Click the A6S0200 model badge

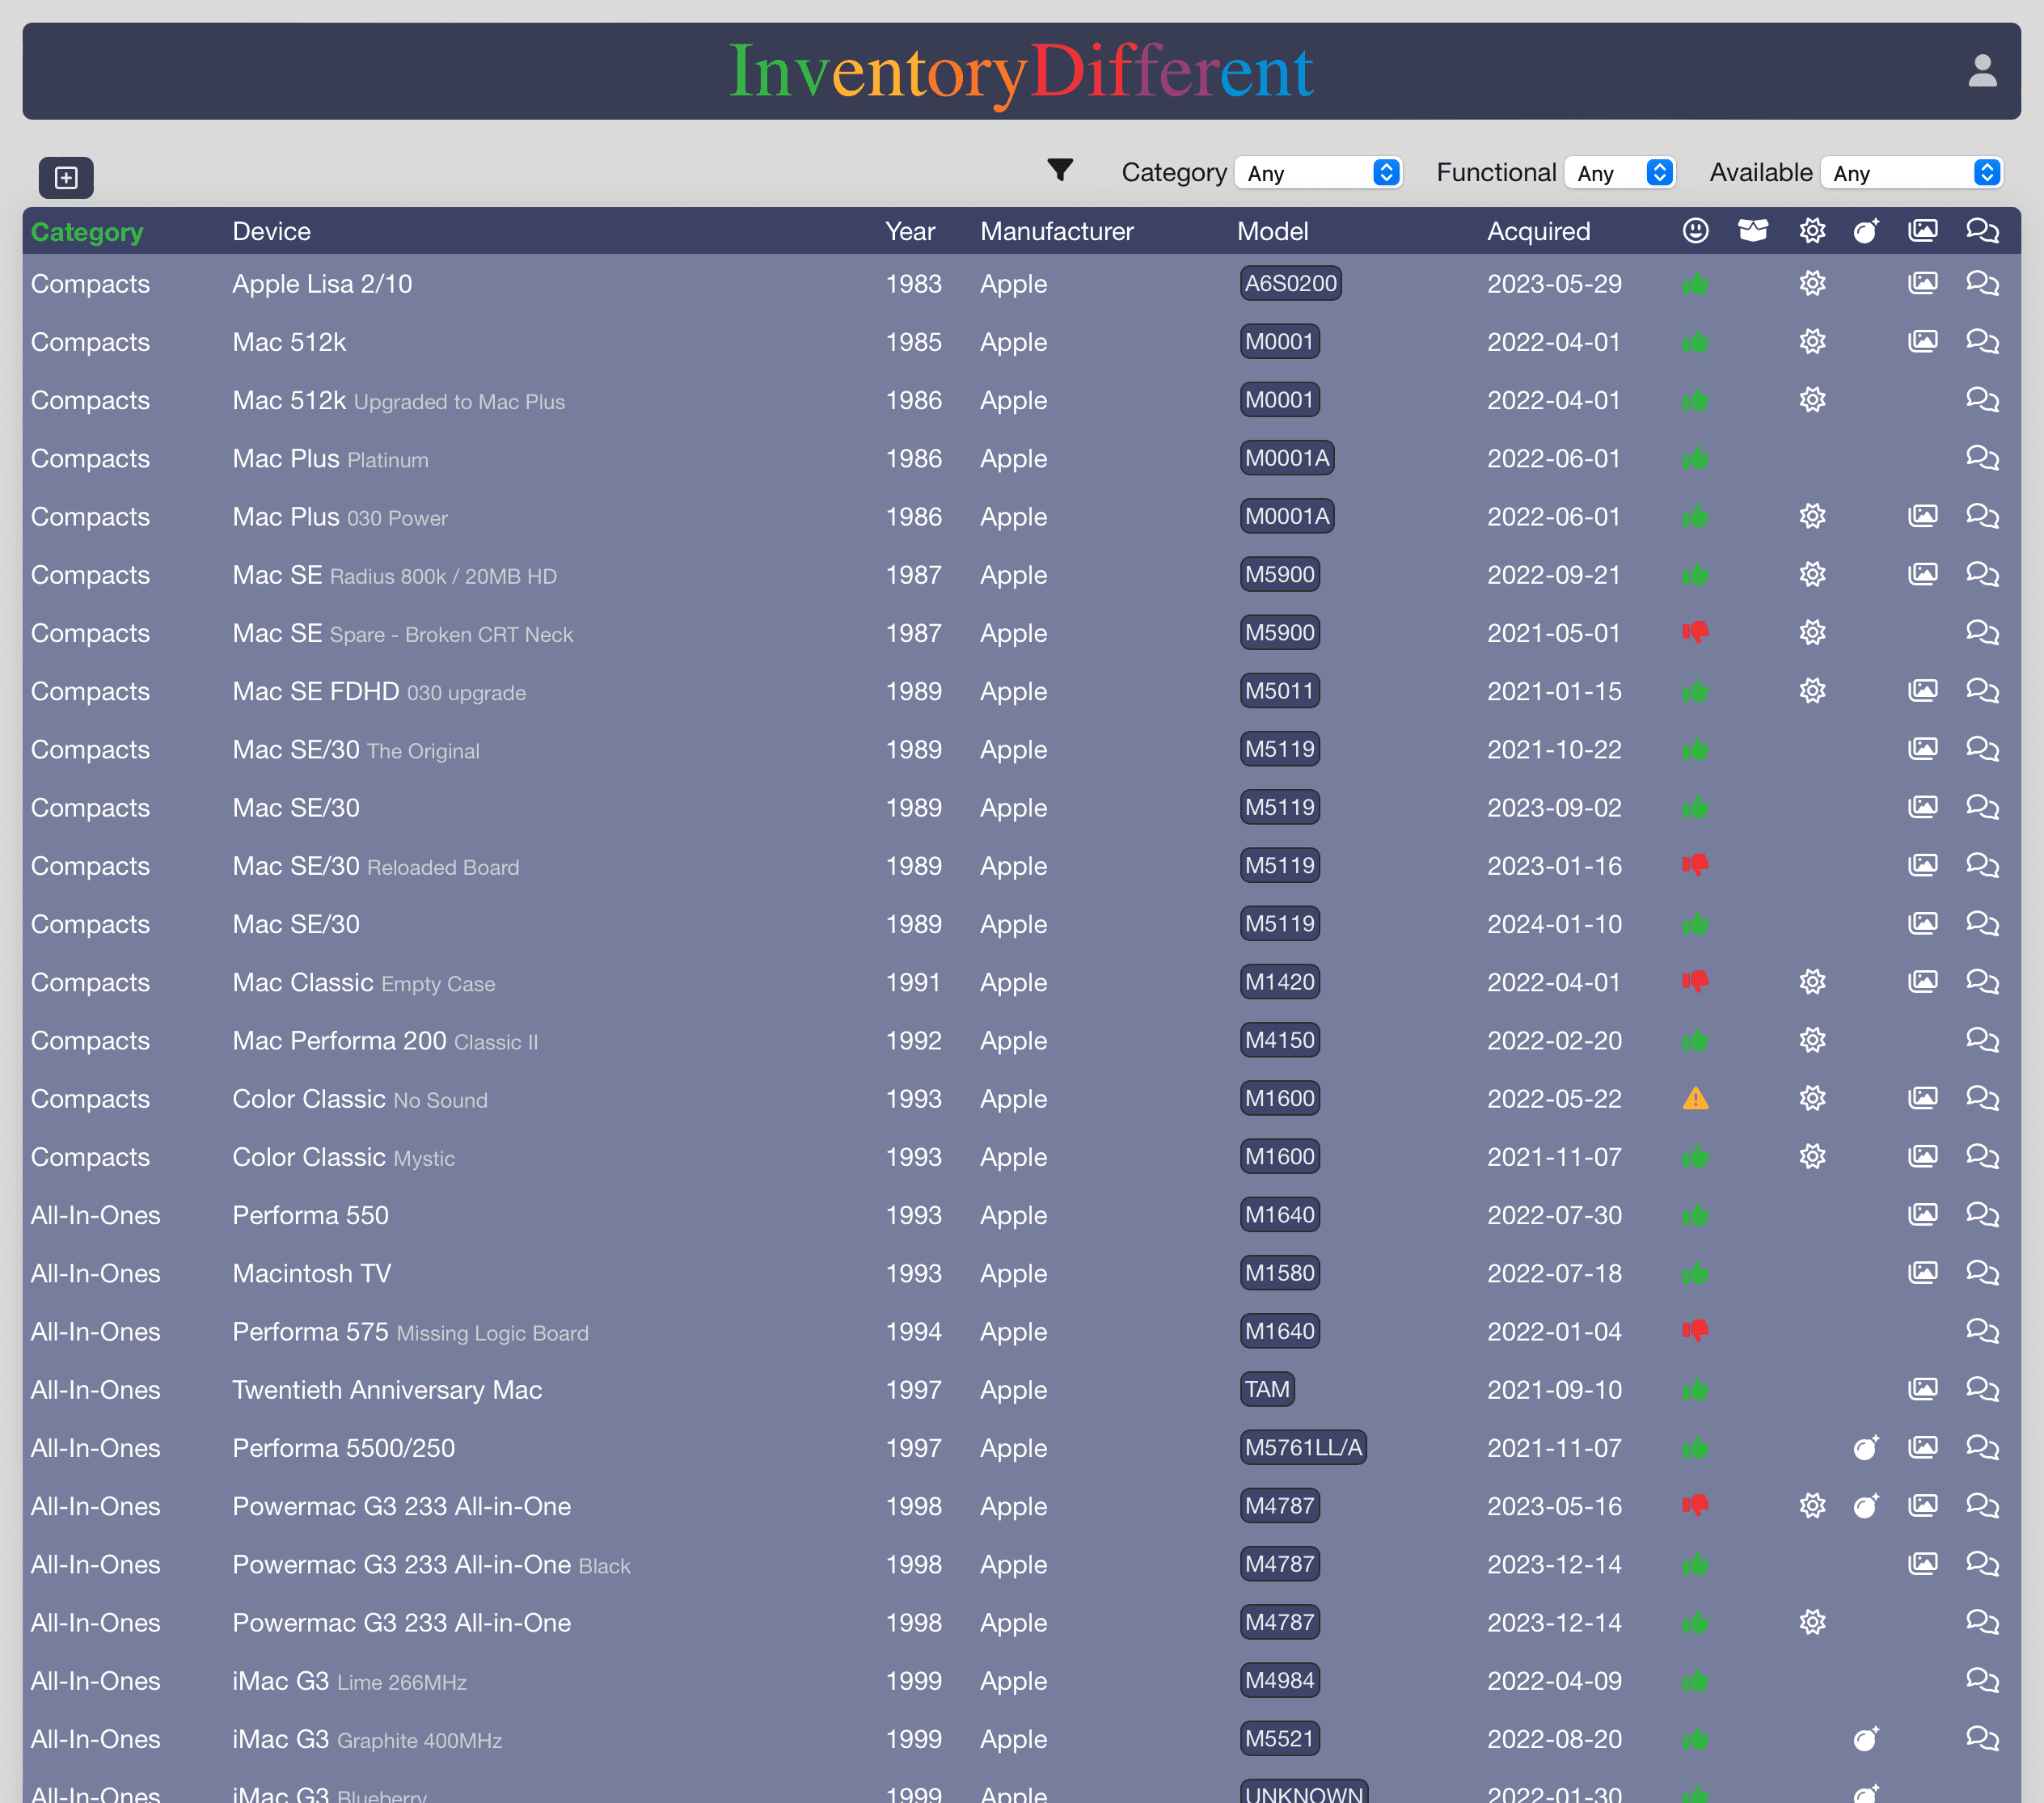point(1290,284)
